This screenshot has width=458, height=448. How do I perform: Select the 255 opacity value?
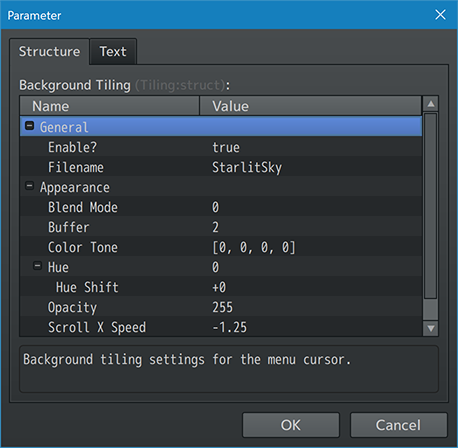click(222, 307)
